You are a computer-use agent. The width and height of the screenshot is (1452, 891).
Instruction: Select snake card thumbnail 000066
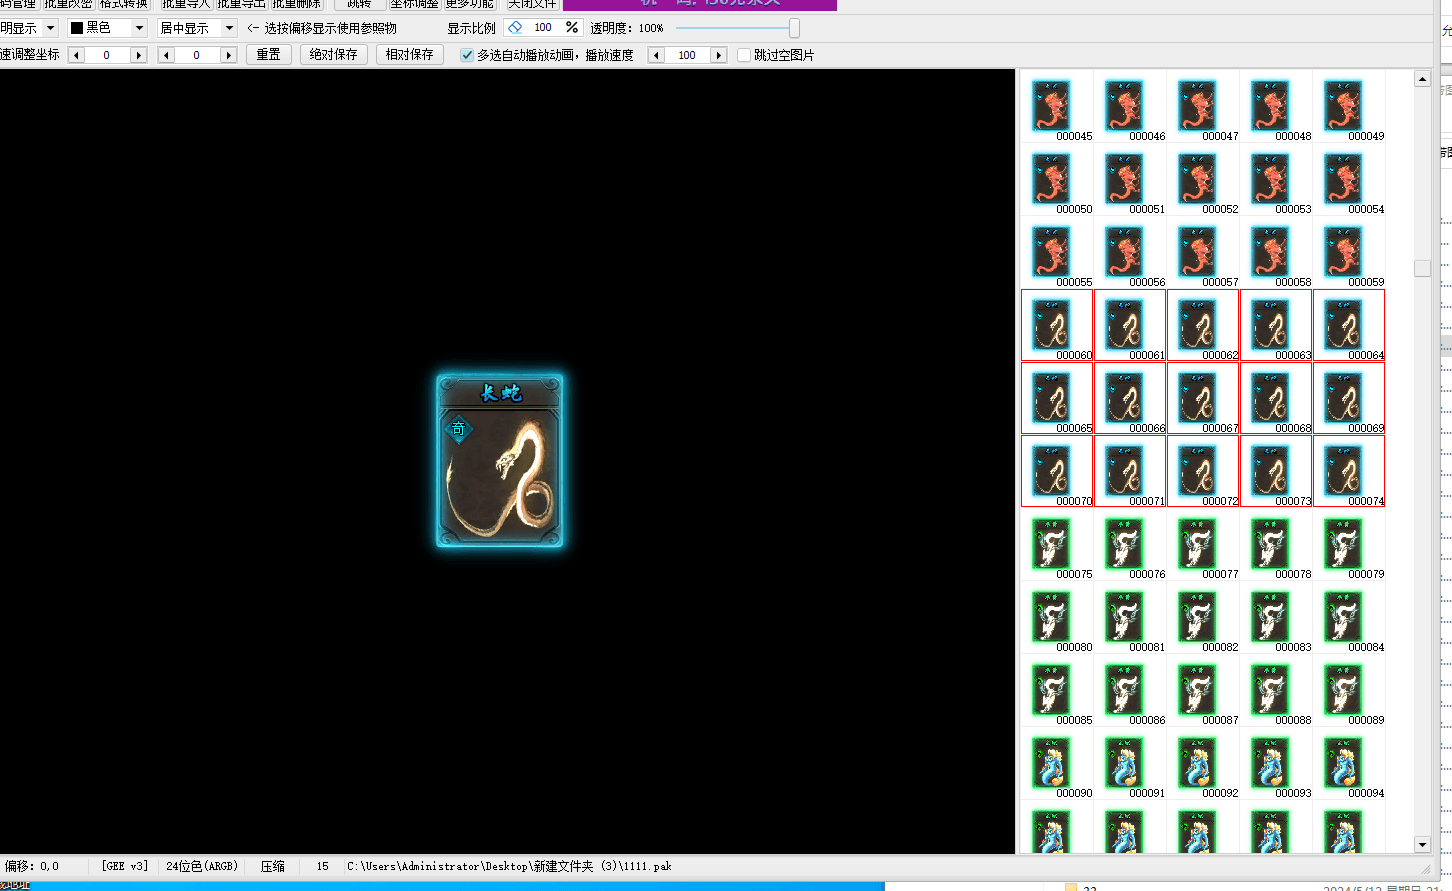click(1130, 398)
